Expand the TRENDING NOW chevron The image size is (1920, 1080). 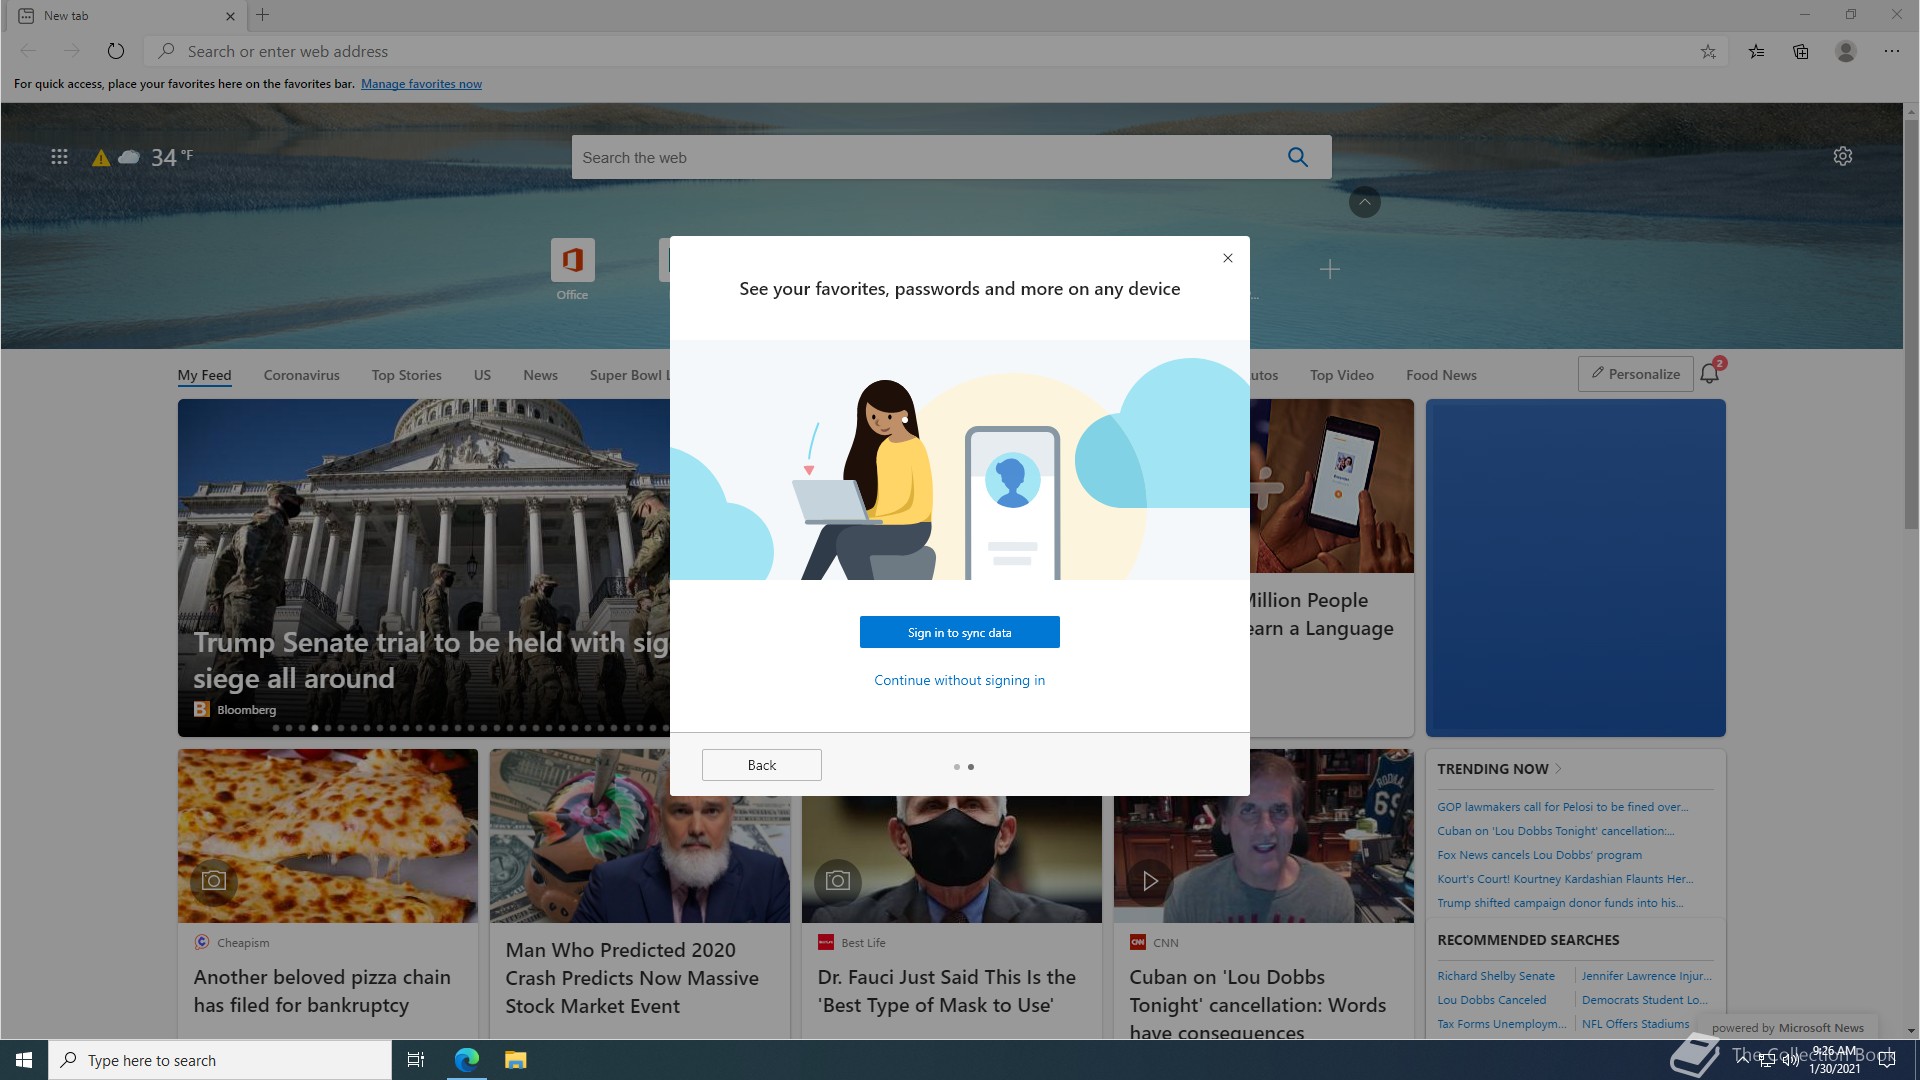[x=1558, y=769]
